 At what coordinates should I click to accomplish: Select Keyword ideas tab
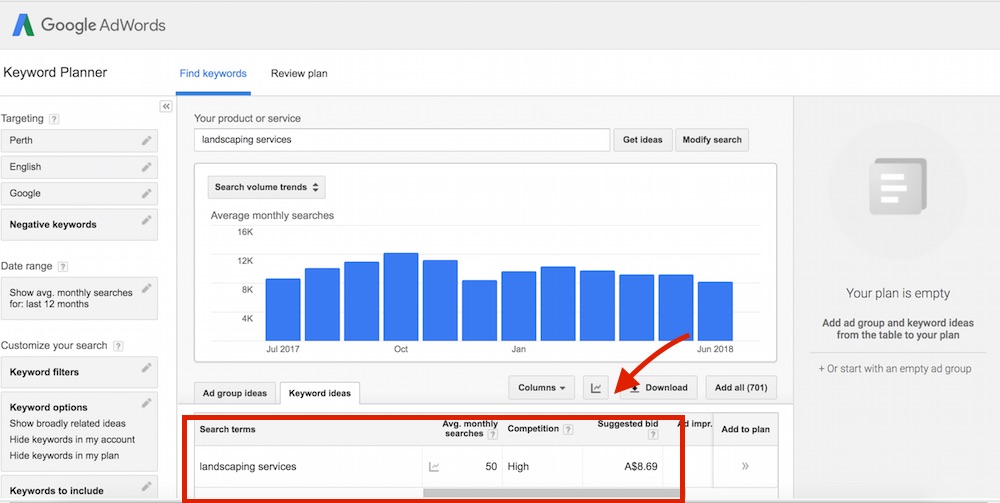click(320, 393)
